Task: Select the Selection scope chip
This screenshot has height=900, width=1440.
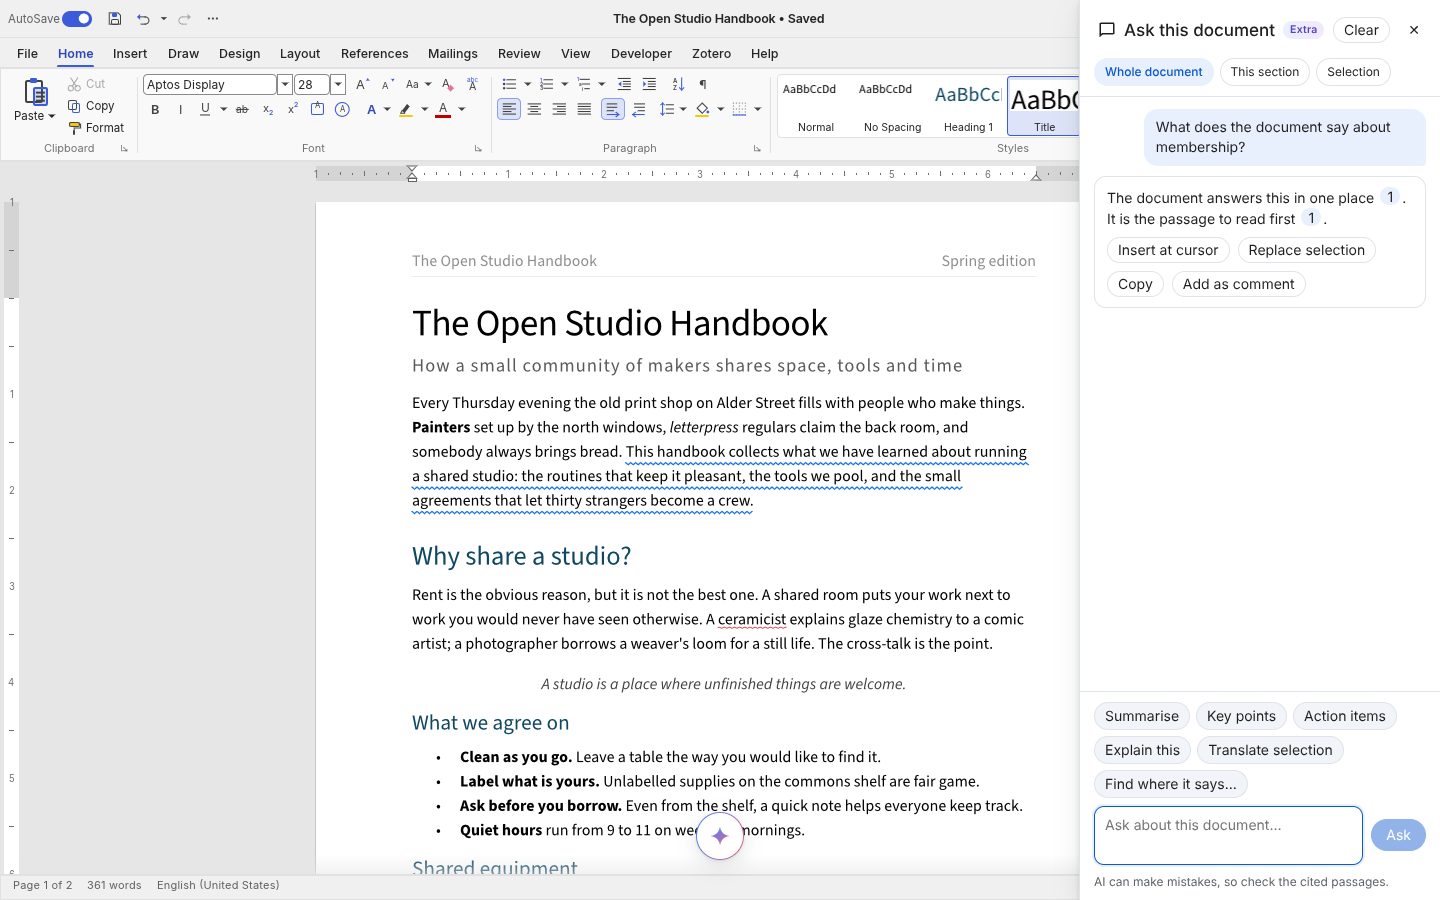Action: [1353, 72]
